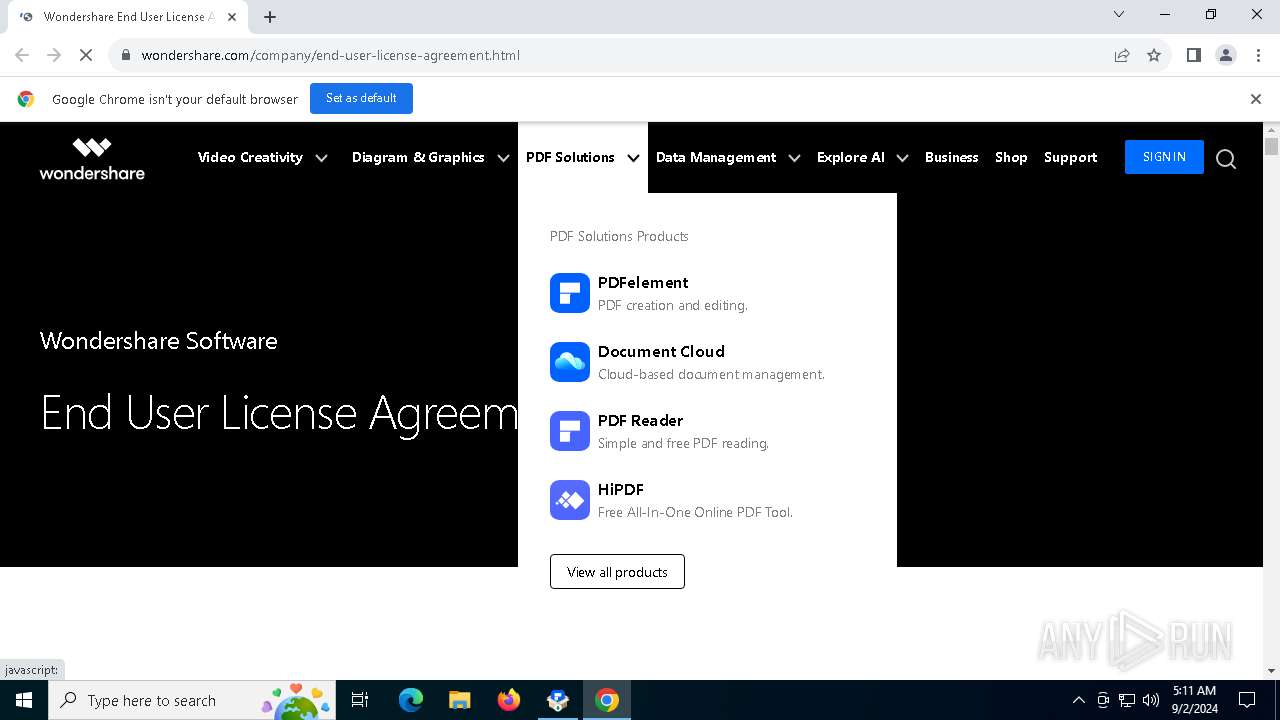Screen dimensions: 1280x720
Task: Open volume control in tray
Action: 1151,700
